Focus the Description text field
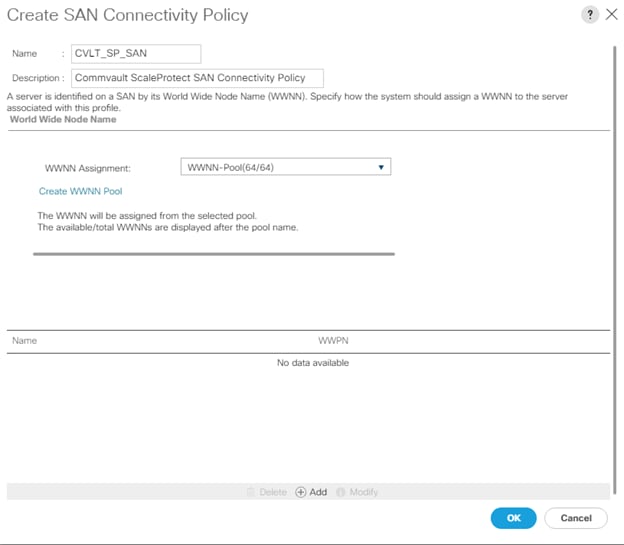The width and height of the screenshot is (624, 545). click(x=197, y=78)
